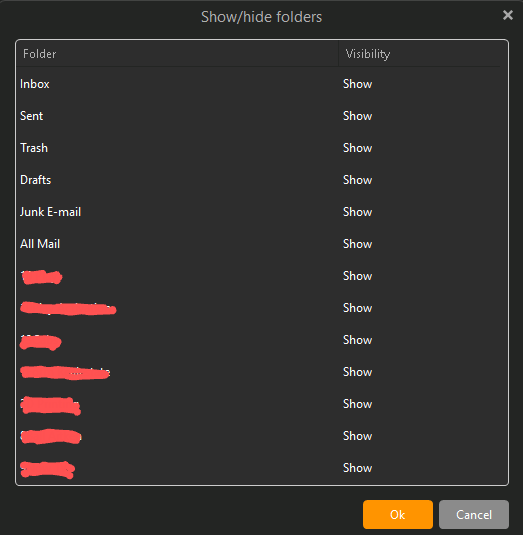Toggle Show for first redacted folder
The height and width of the screenshot is (535, 523).
click(x=357, y=276)
